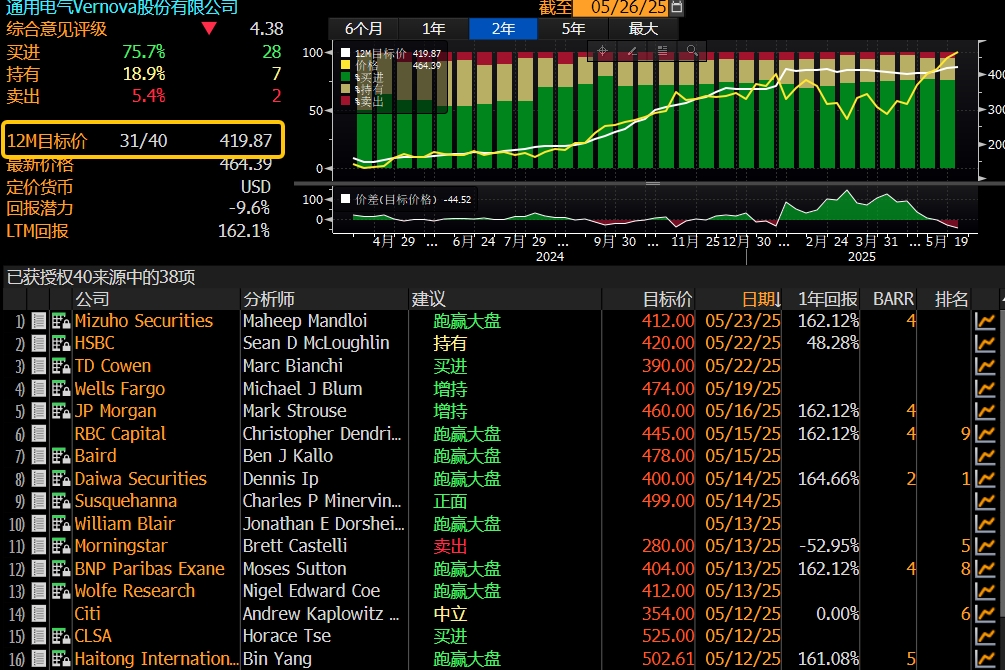Click locked spreadsheet icon for CLSA

pos(61,636)
